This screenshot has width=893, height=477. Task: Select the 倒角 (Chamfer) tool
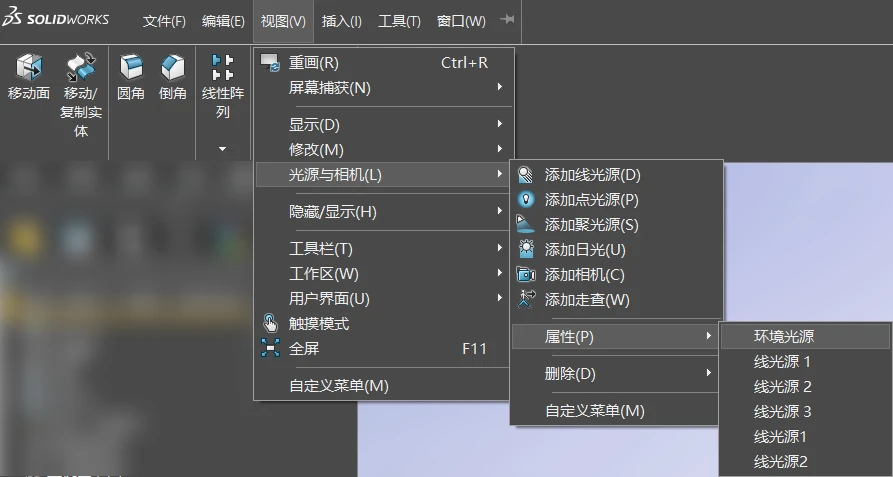click(x=173, y=76)
